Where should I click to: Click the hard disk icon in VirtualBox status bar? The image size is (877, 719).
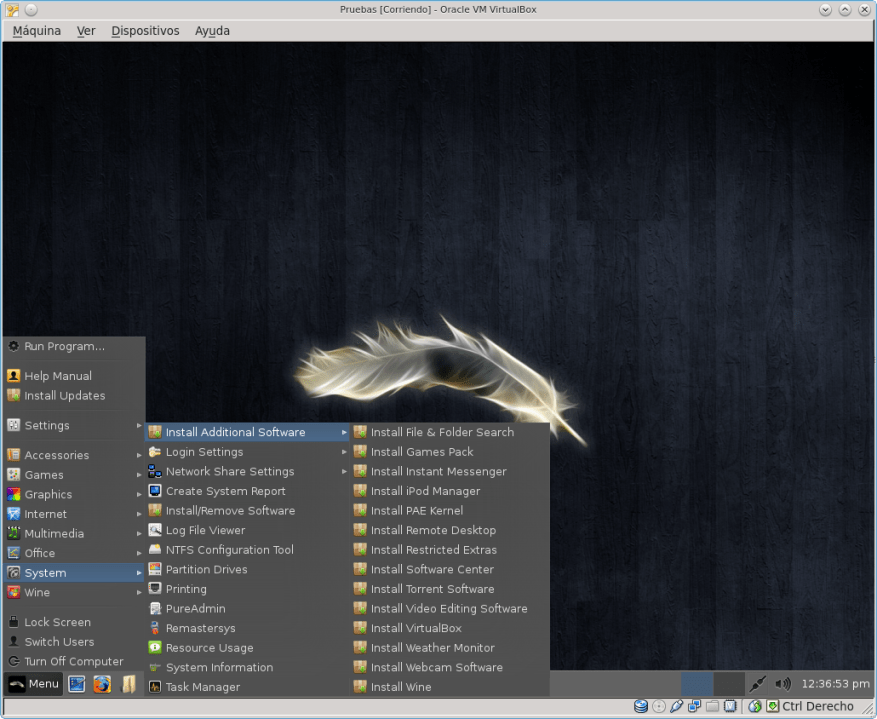640,707
